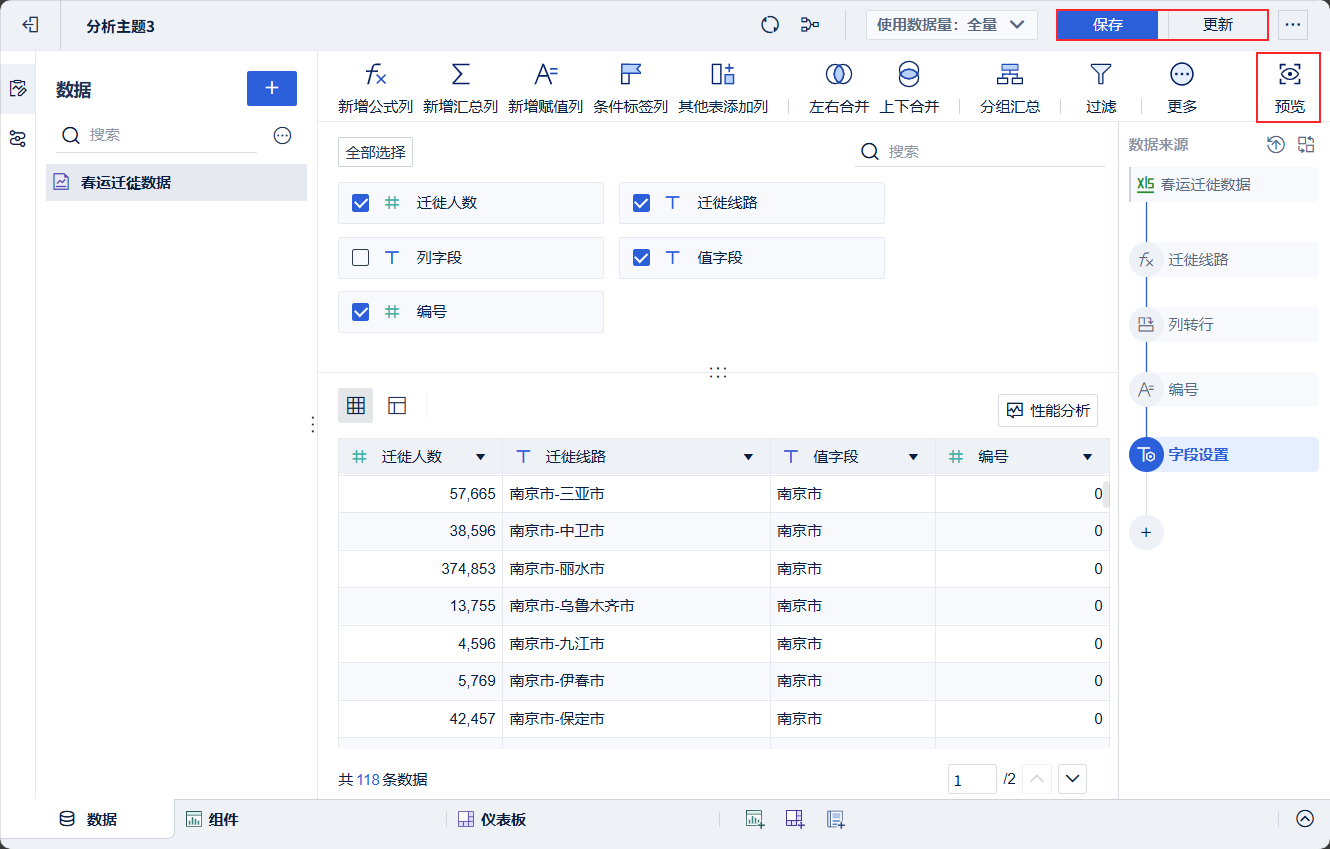Select the 列转行 step in the pipeline
The width and height of the screenshot is (1330, 849).
tap(1190, 325)
